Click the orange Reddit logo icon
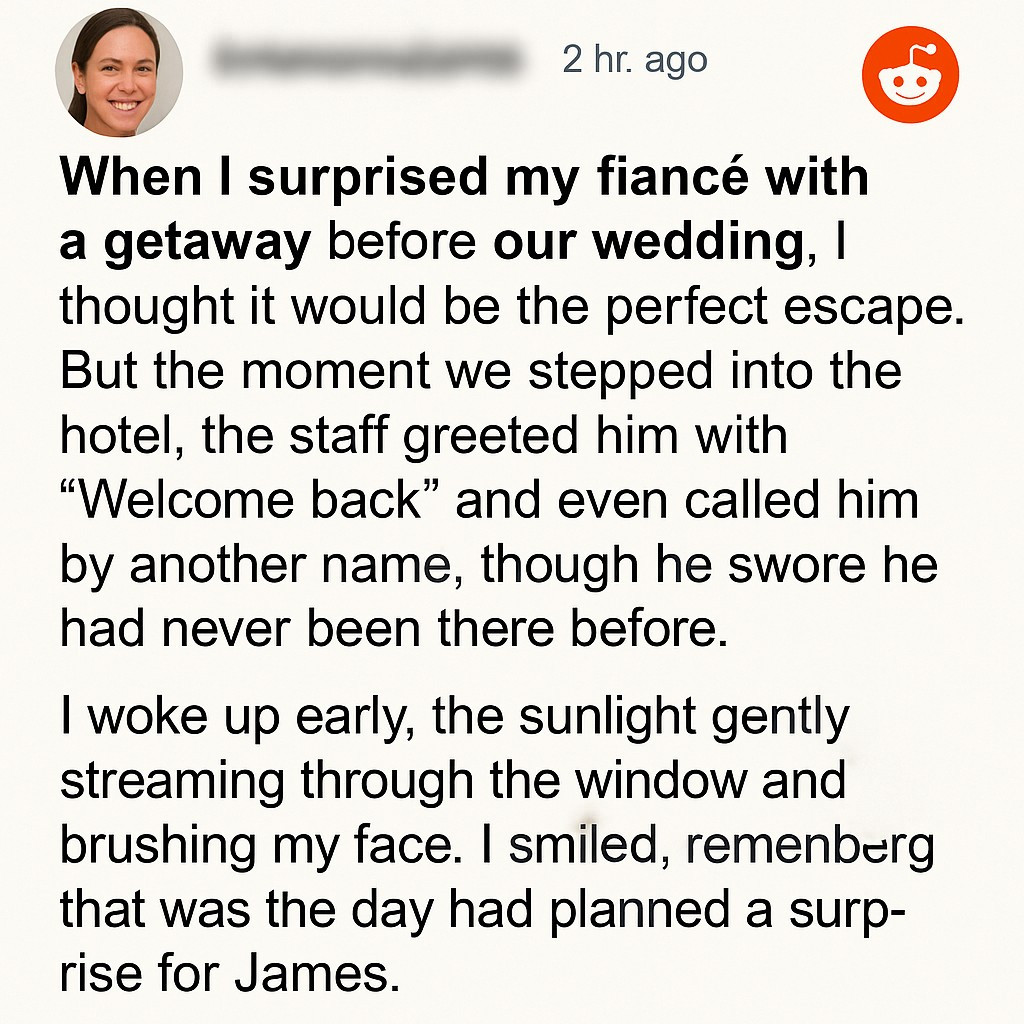The height and width of the screenshot is (1024, 1024). (910, 74)
